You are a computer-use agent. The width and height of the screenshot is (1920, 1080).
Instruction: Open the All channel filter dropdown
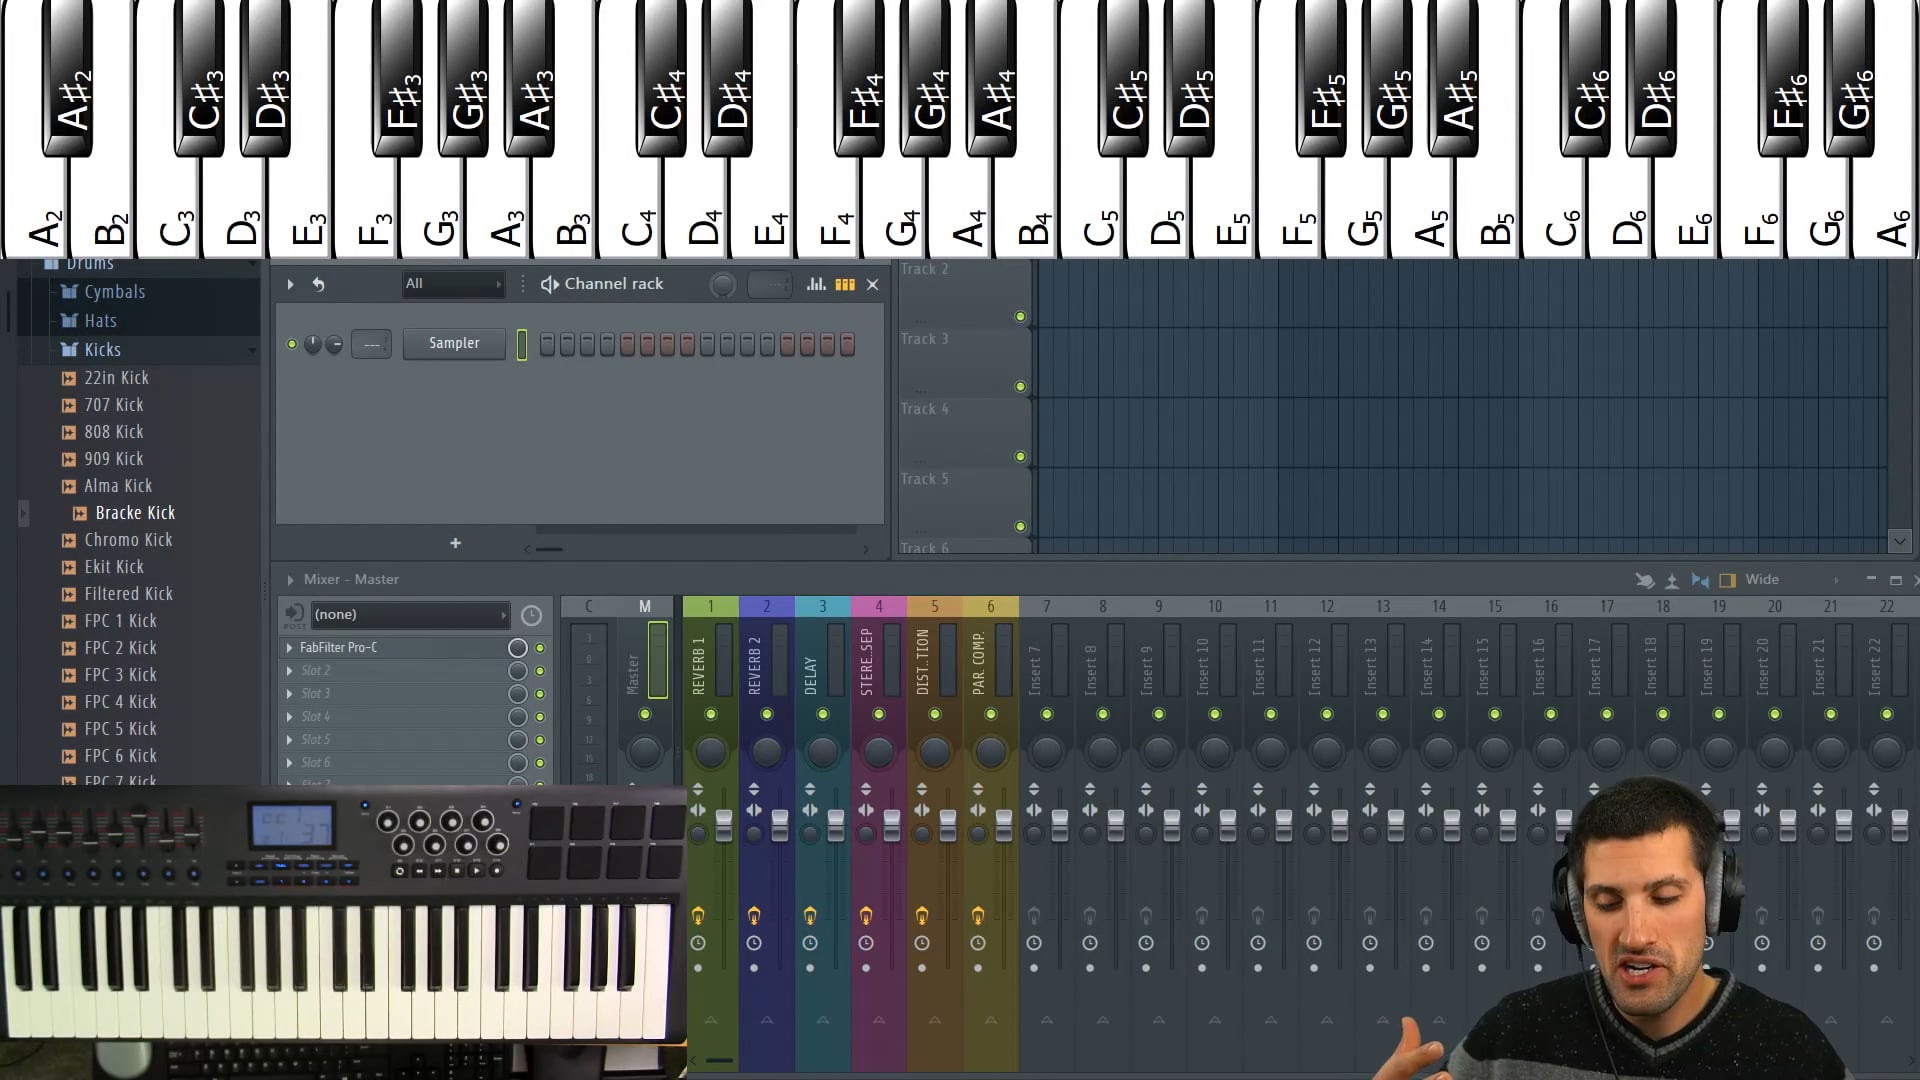coord(453,284)
